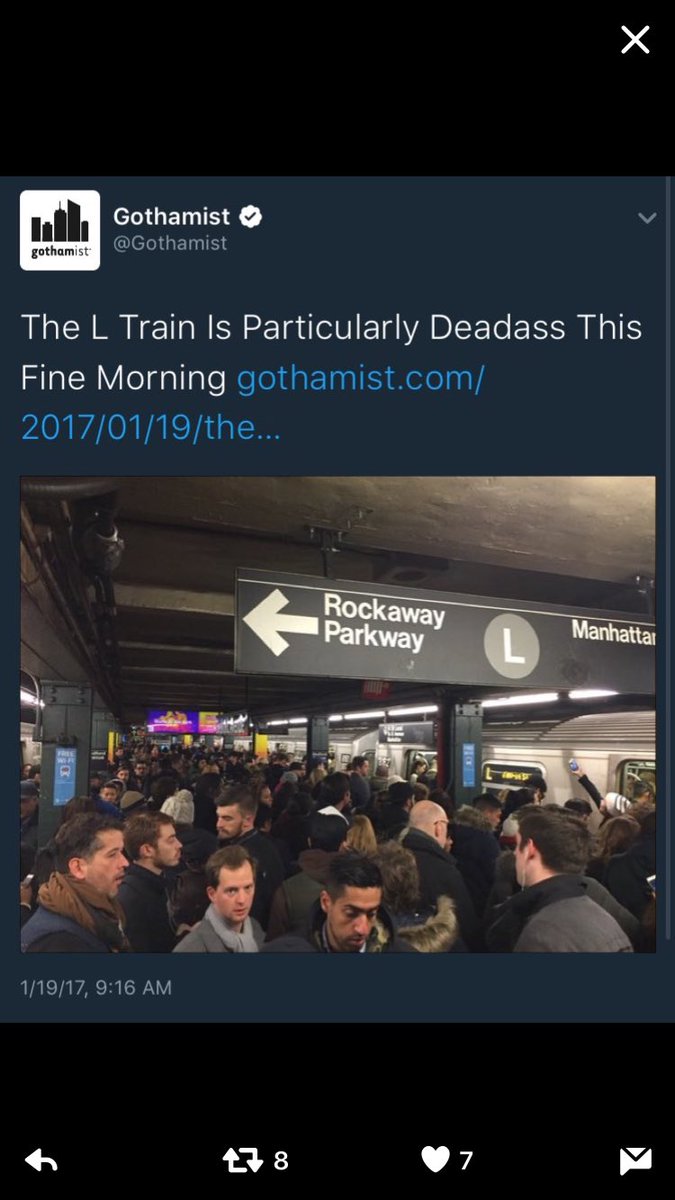
Task: Tap the L circle logo in the photo
Action: coord(511,646)
